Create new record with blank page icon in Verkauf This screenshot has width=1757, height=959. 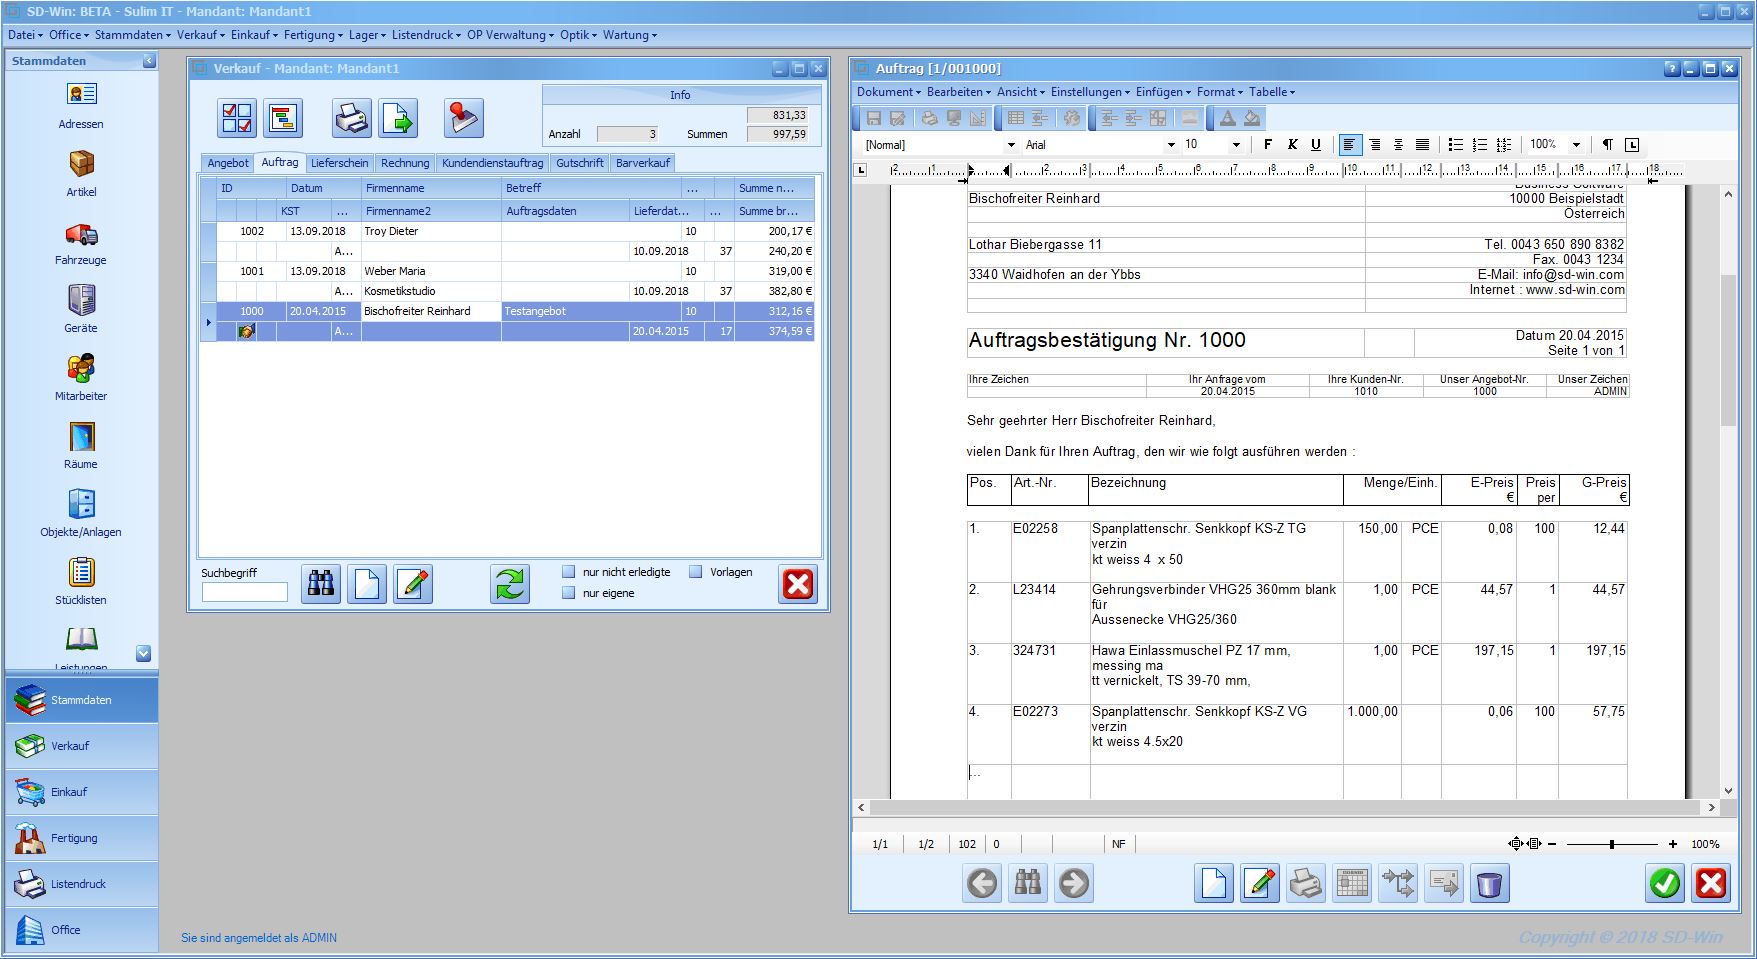pos(367,584)
